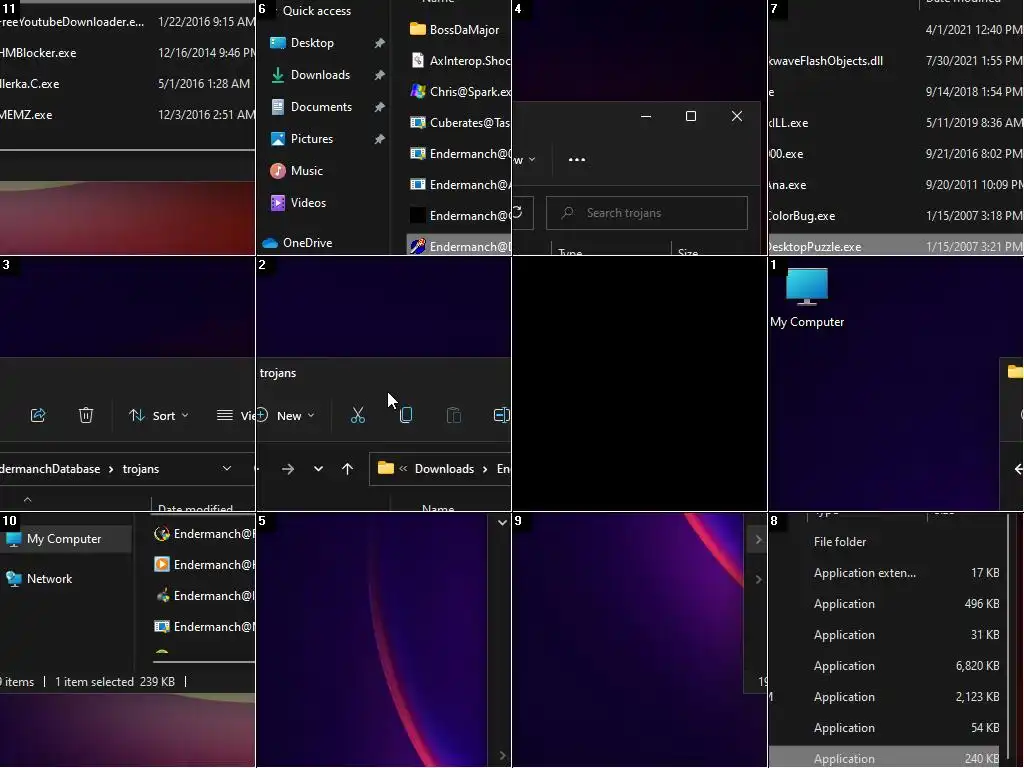
Task: Click inside the Search trojans field
Action: pos(647,213)
